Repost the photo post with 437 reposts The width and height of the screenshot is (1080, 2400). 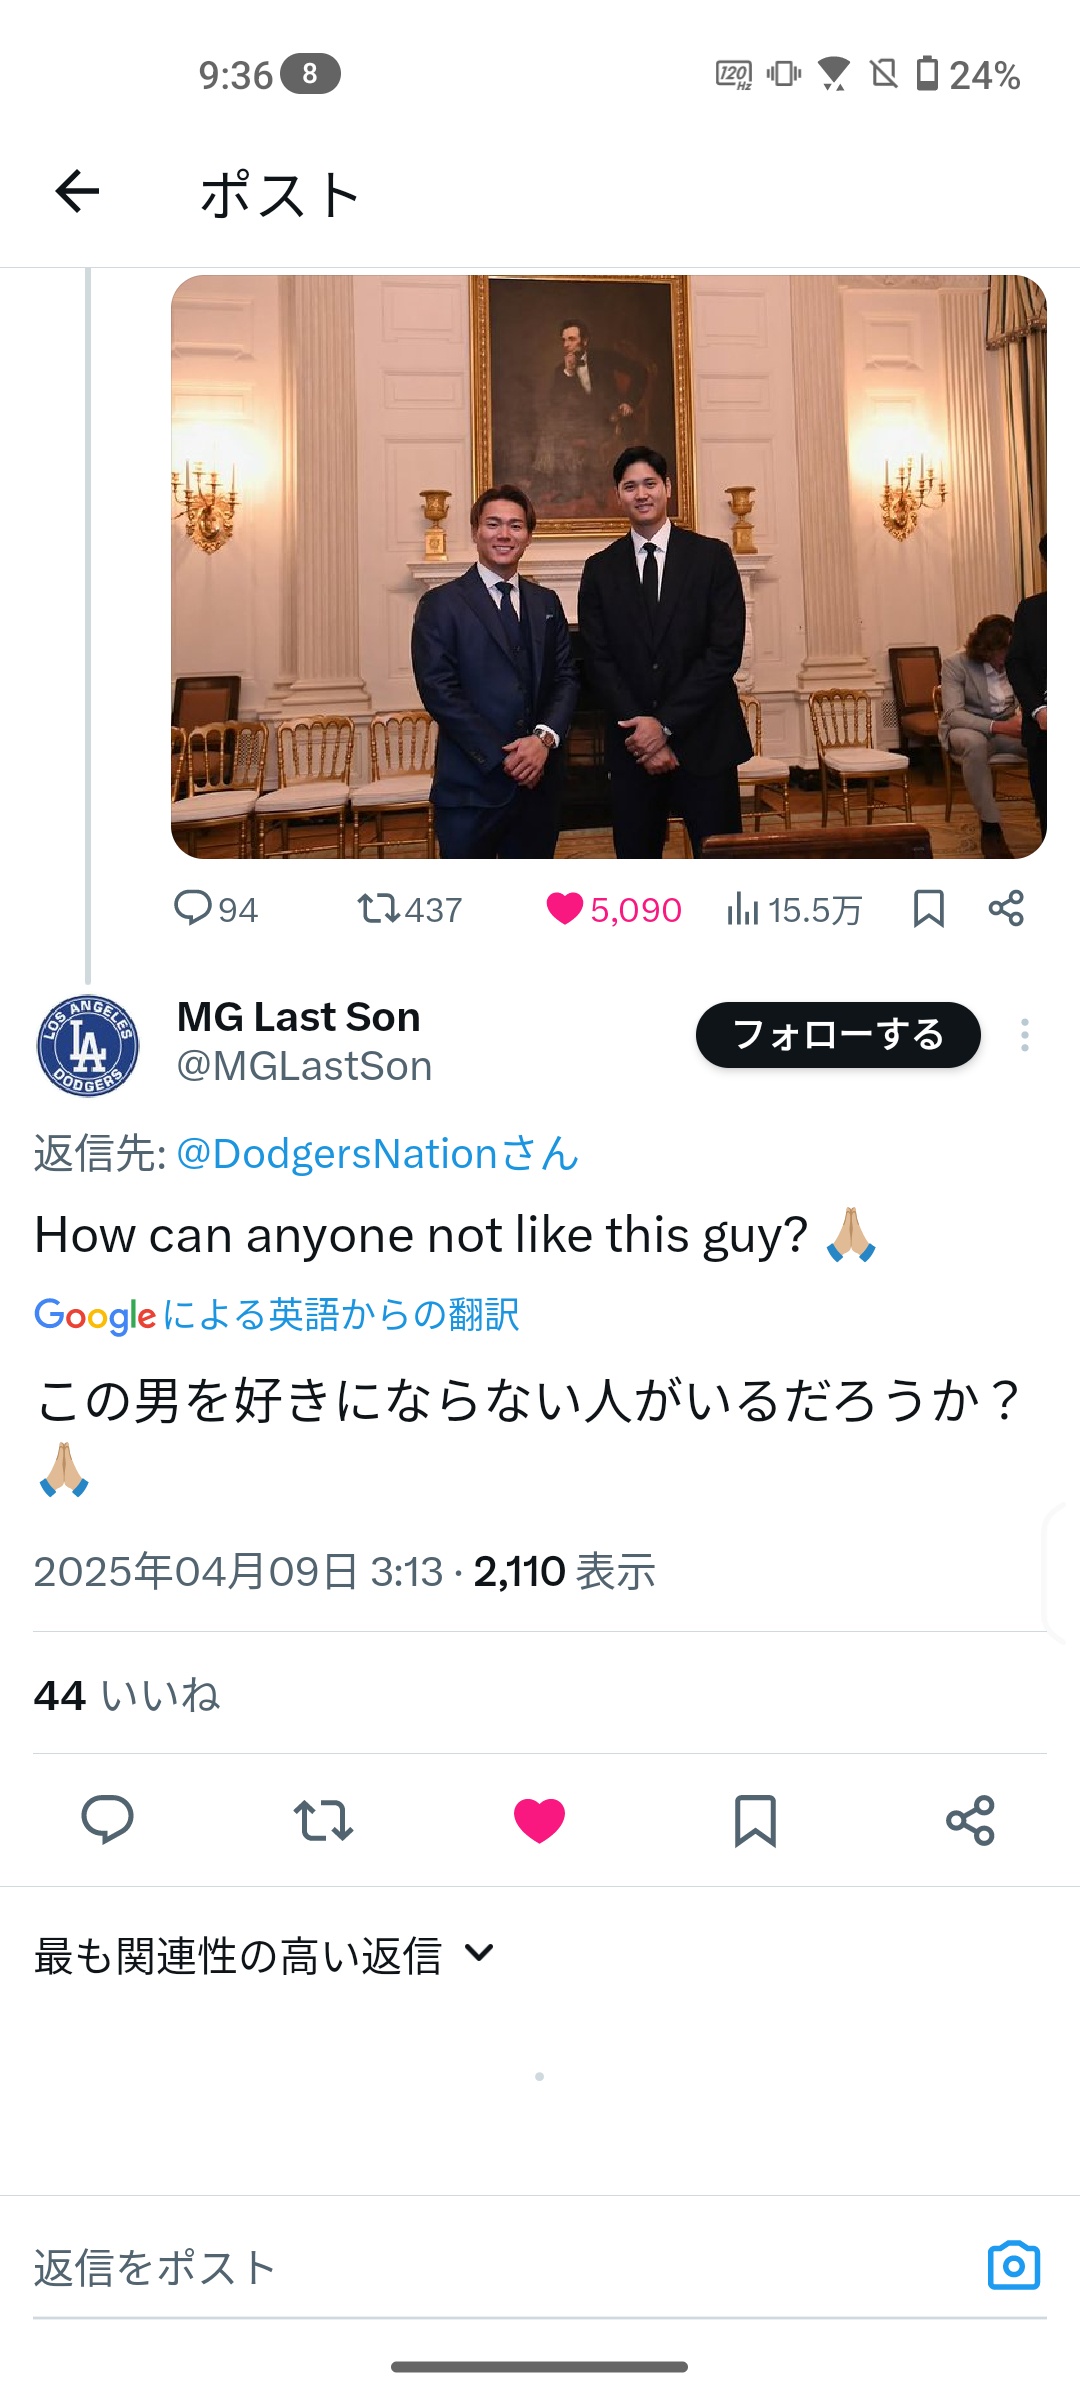tap(409, 909)
